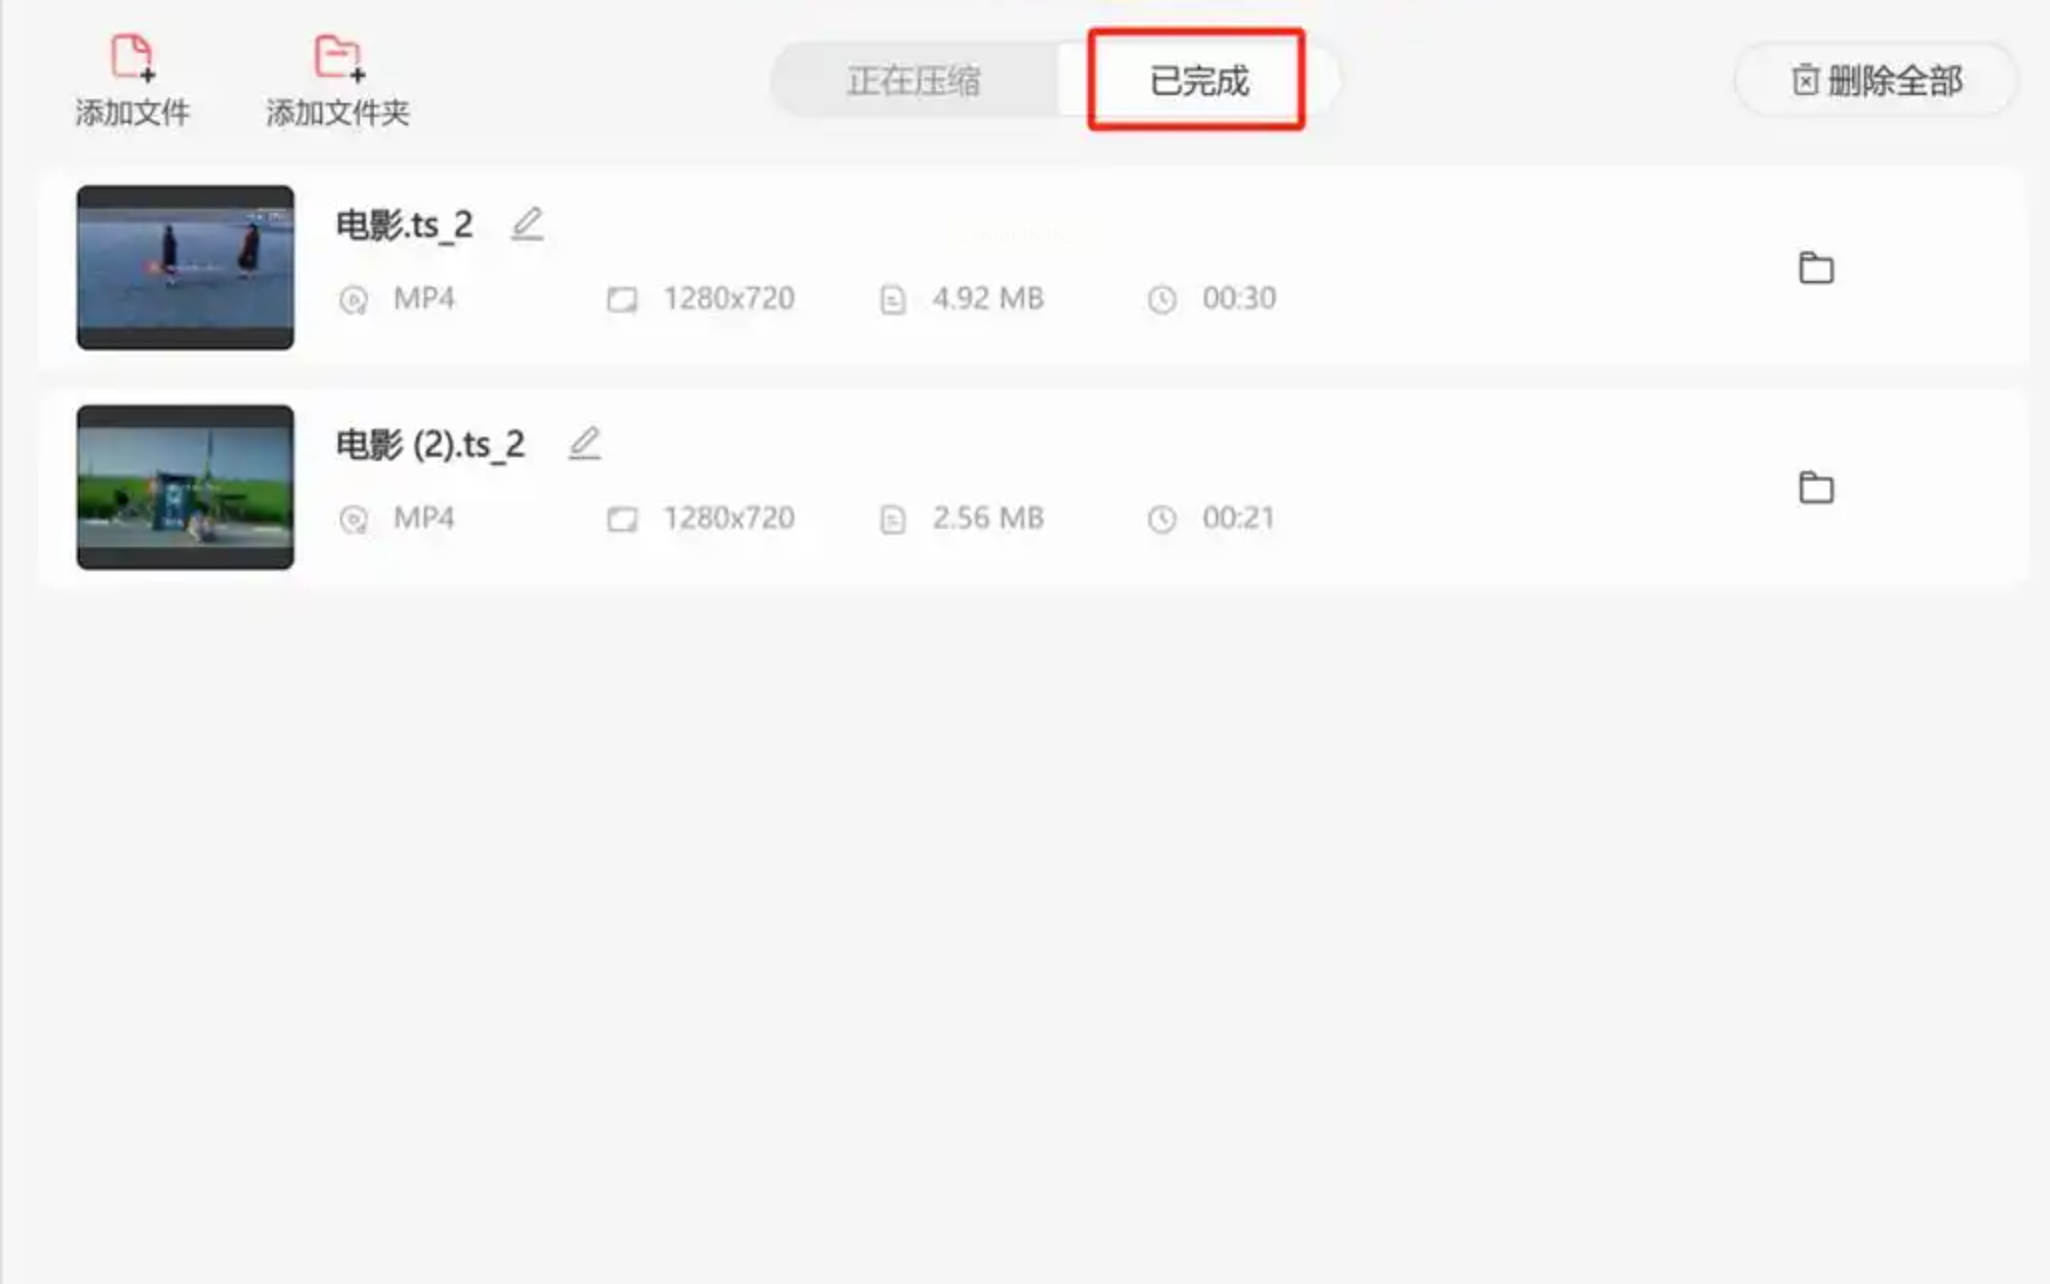The image size is (2050, 1284).
Task: Click the Add Folder icon
Action: click(339, 57)
